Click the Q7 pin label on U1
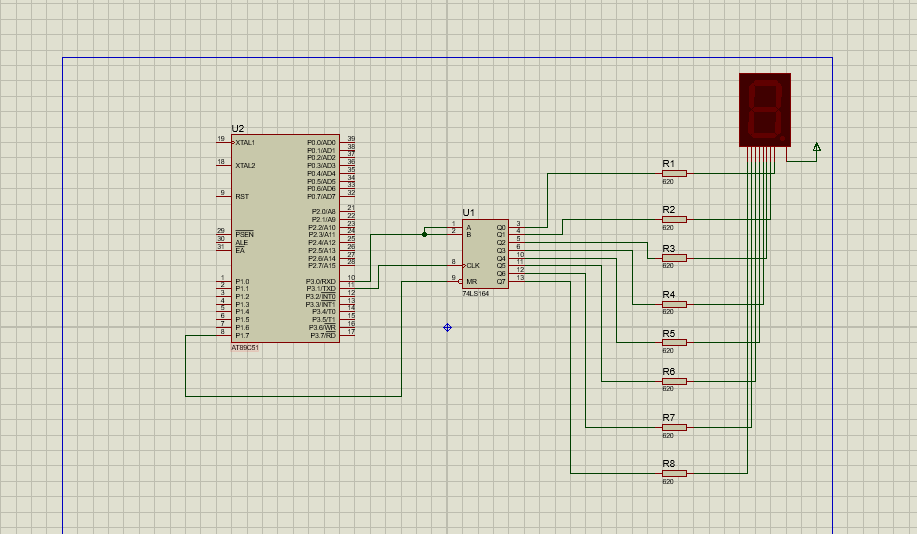 click(501, 282)
